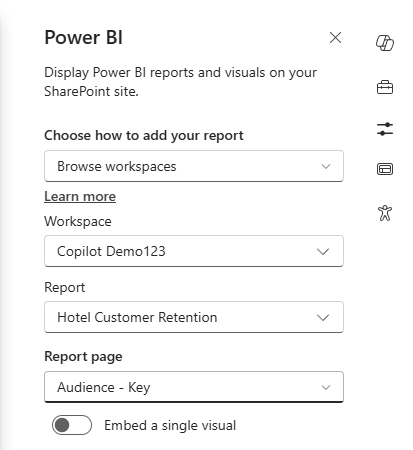Open the accessibility figure icon
This screenshot has width=413, height=450.
coord(385,213)
